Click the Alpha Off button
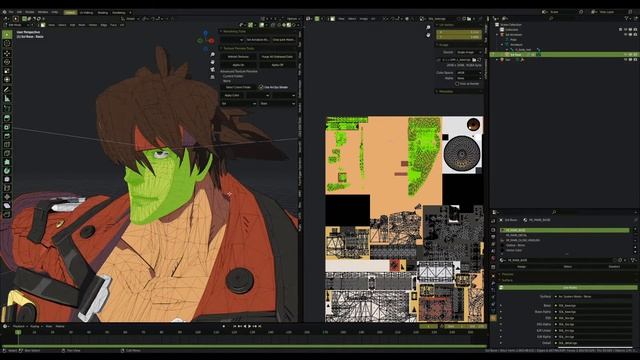Viewport: 640px width, 360px height. click(x=277, y=65)
